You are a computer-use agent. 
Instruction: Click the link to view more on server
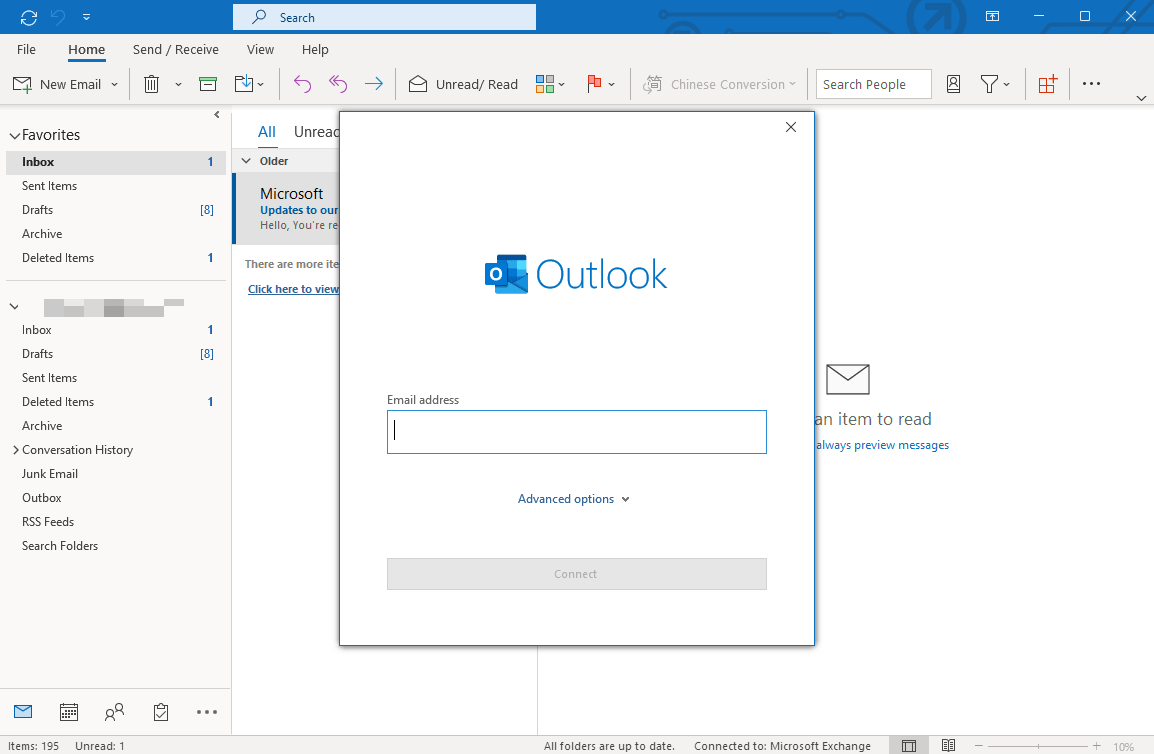click(293, 288)
